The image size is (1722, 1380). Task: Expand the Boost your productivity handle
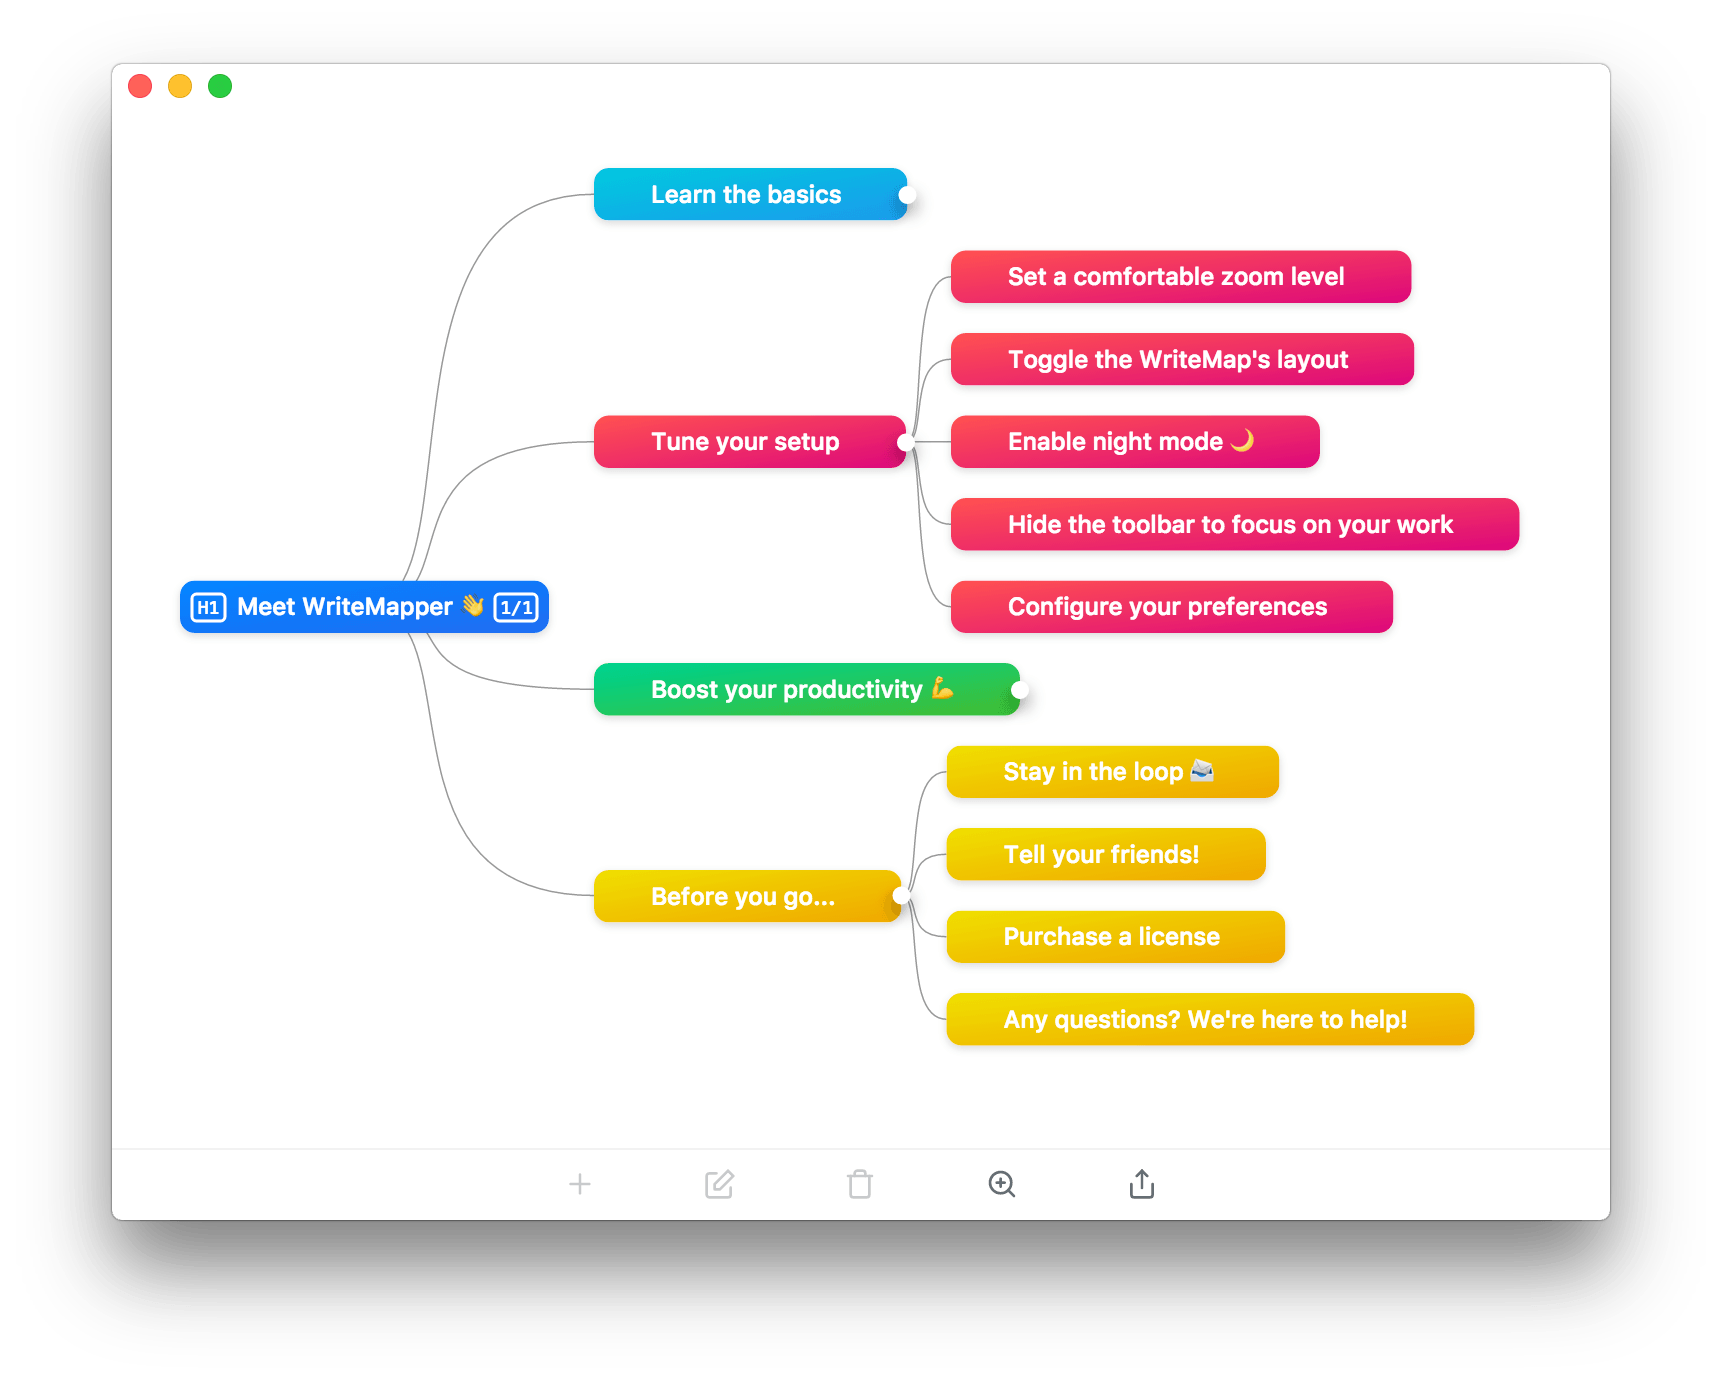point(1019,690)
